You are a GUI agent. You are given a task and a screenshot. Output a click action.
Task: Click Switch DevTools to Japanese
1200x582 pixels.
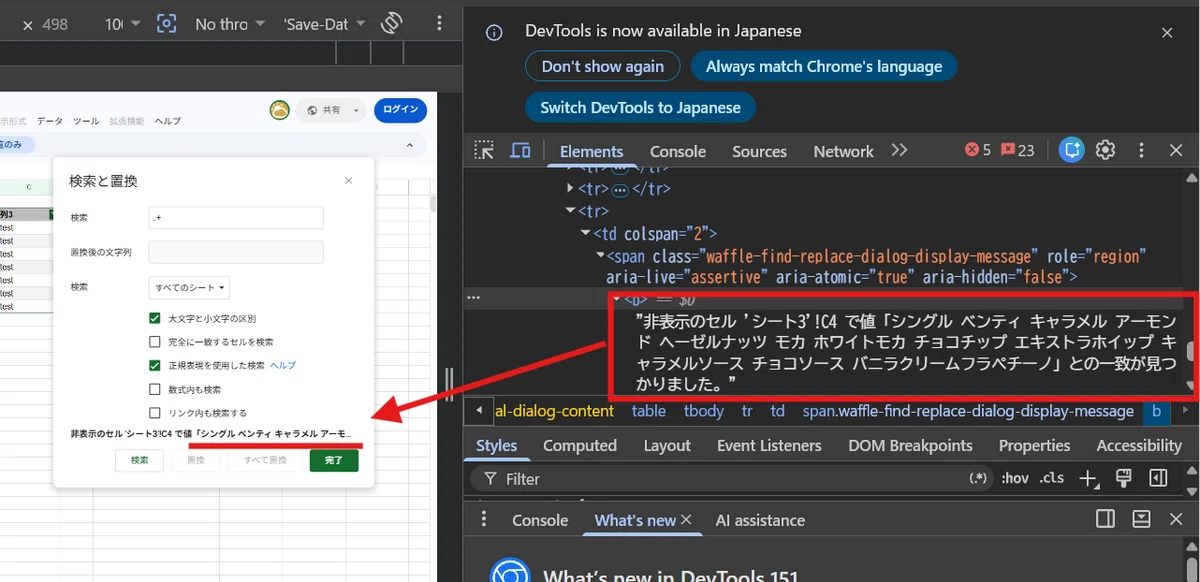point(641,107)
